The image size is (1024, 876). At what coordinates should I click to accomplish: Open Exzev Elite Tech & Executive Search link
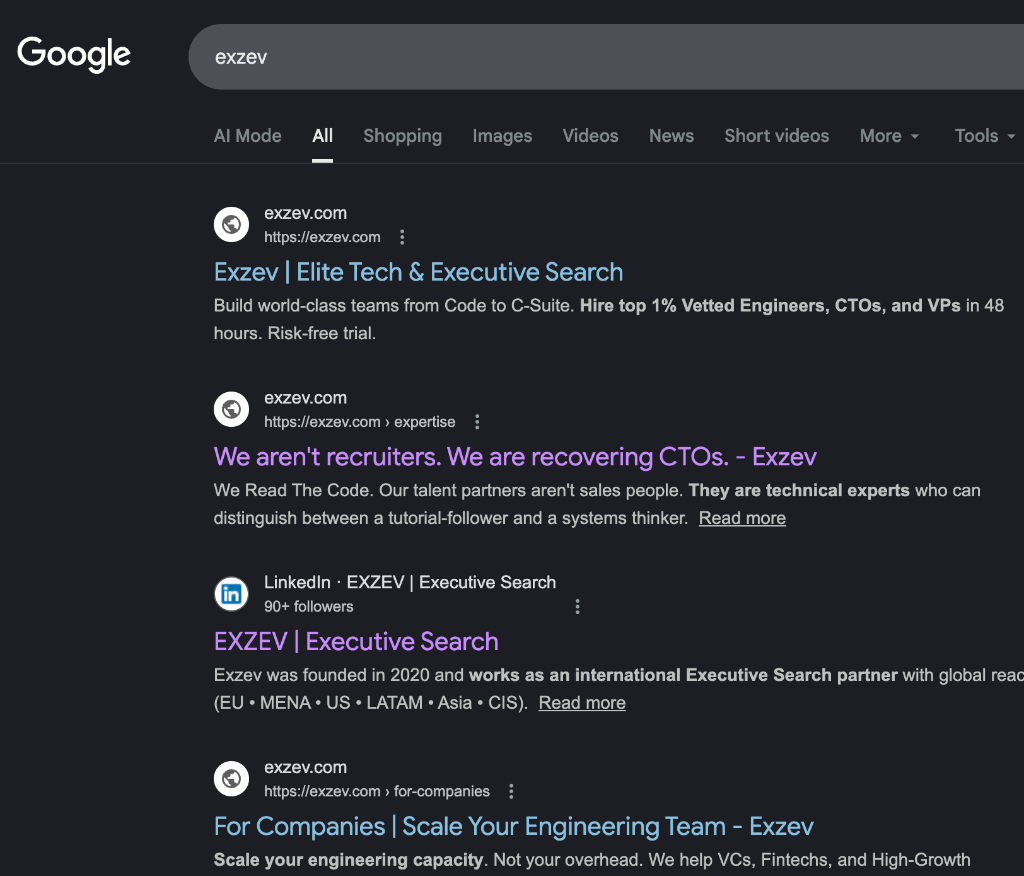coord(418,272)
